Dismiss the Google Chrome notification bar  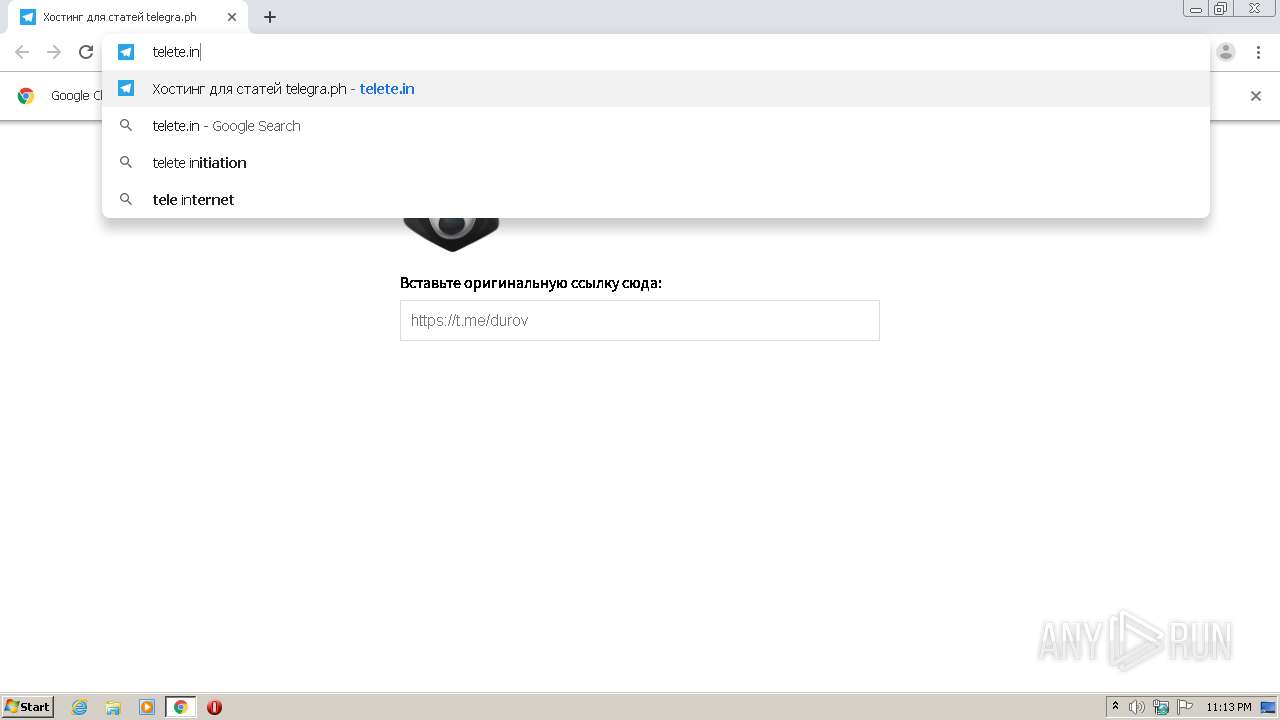pos(1256,96)
